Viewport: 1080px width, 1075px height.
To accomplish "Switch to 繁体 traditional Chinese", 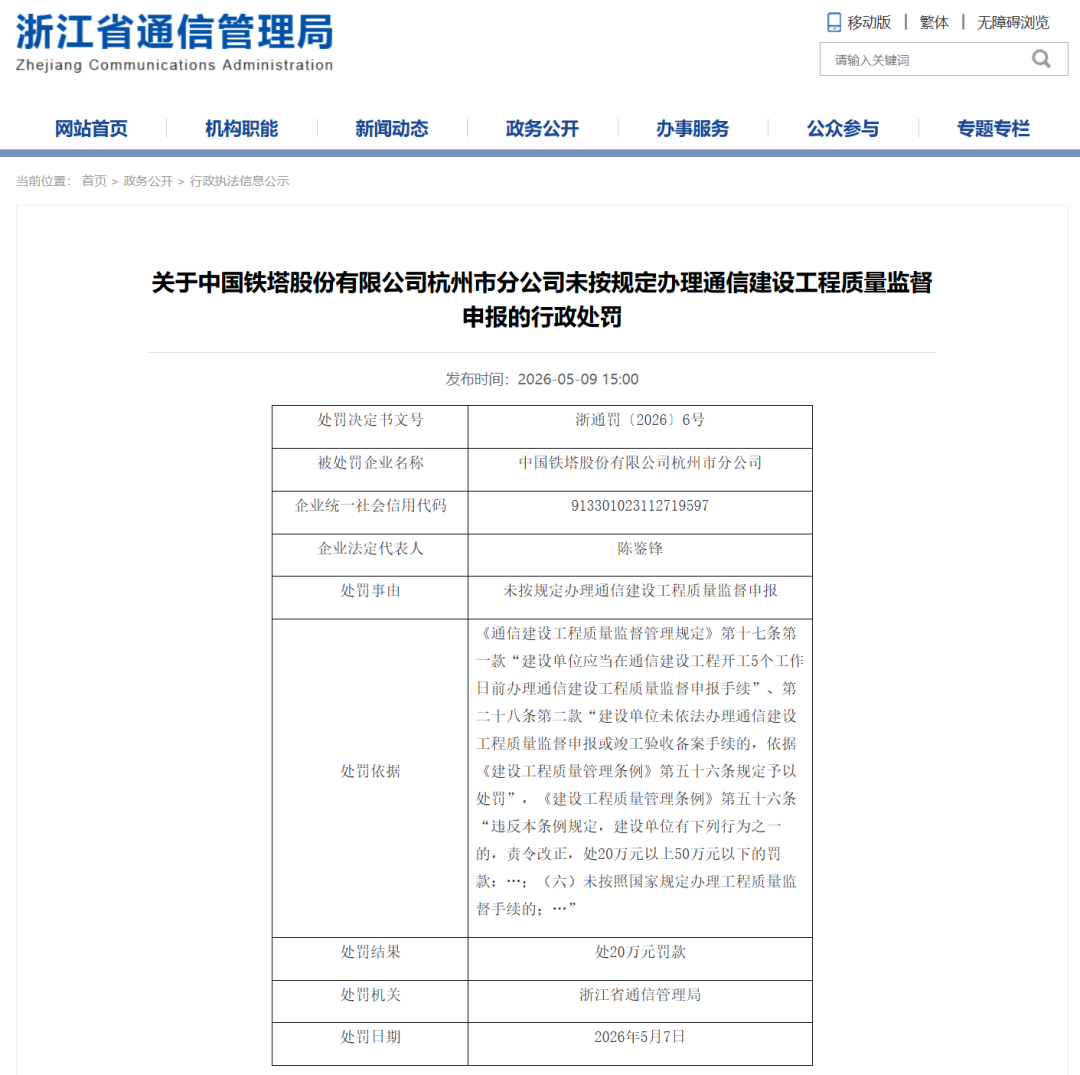I will [x=934, y=22].
